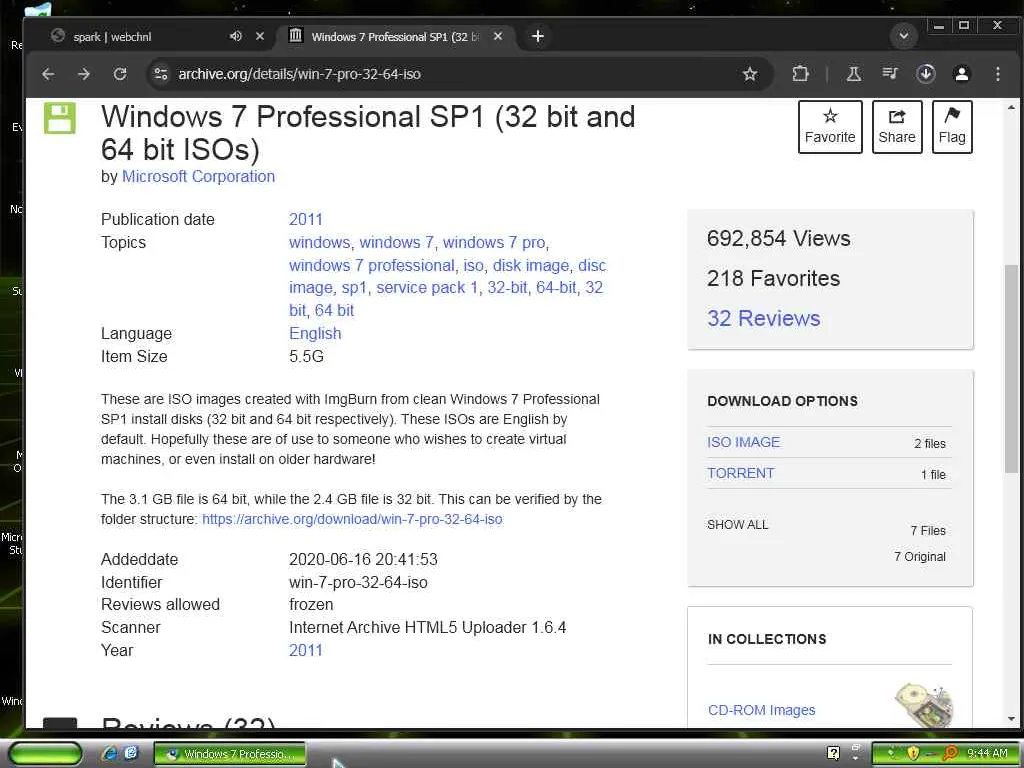Select the '692,854 Views' text
1024x768 pixels.
[x=778, y=238]
